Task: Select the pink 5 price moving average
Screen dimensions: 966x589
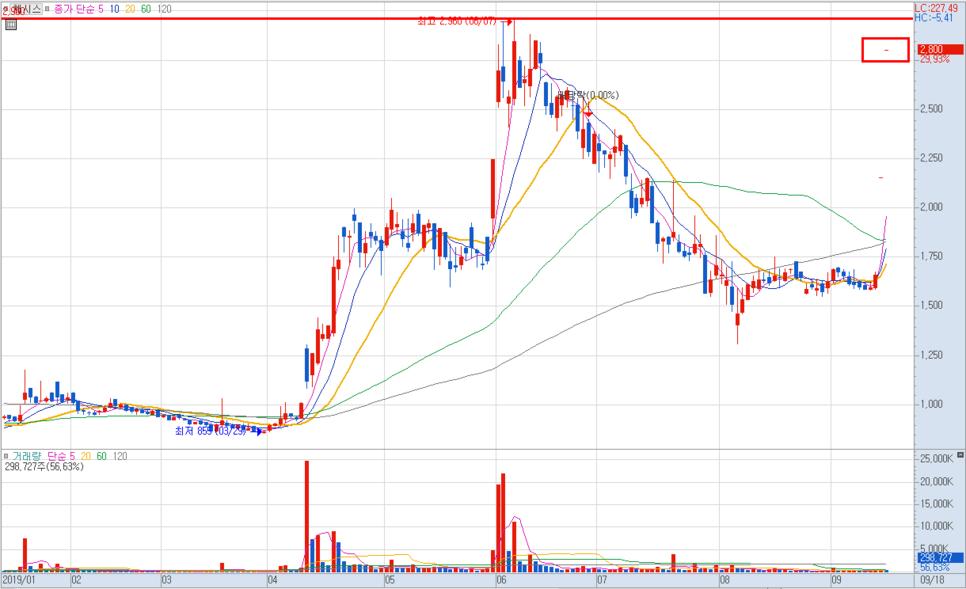Action: (101, 9)
